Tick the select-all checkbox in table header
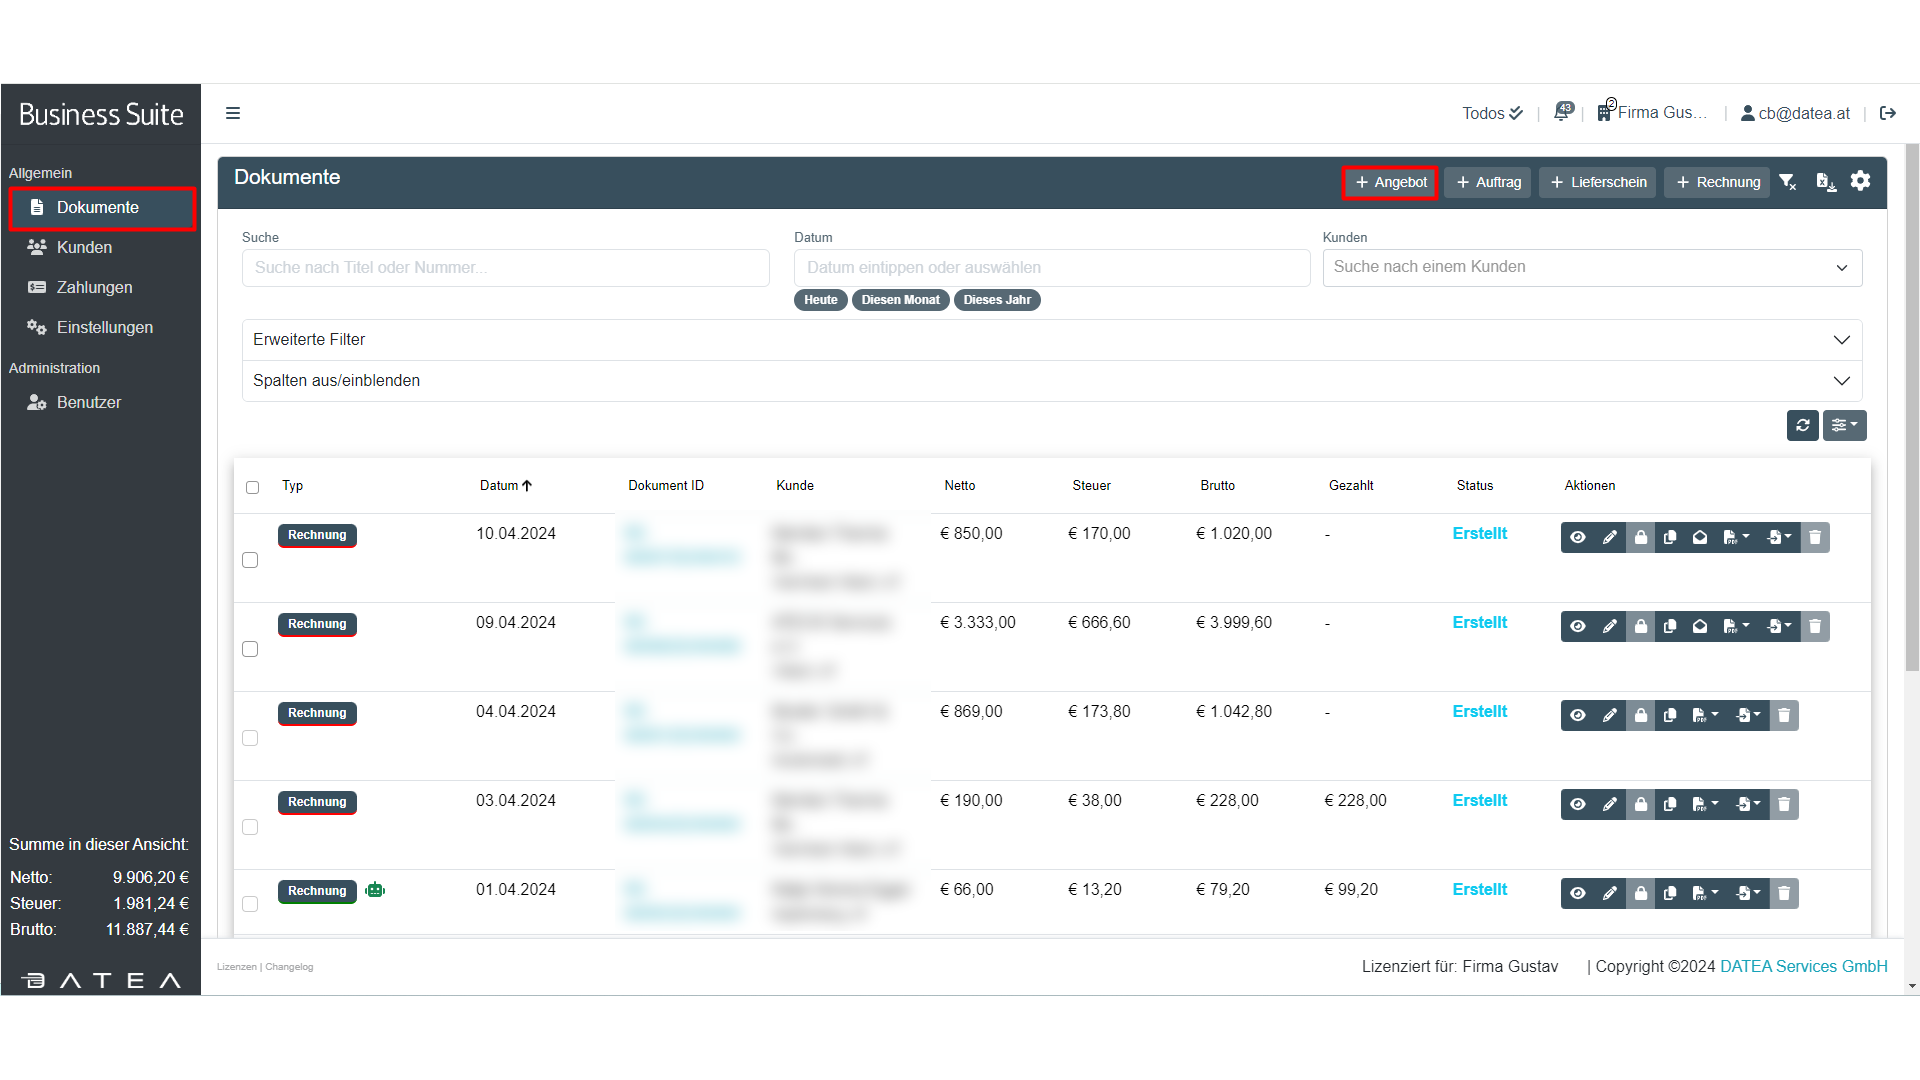1920x1080 pixels. coord(252,487)
